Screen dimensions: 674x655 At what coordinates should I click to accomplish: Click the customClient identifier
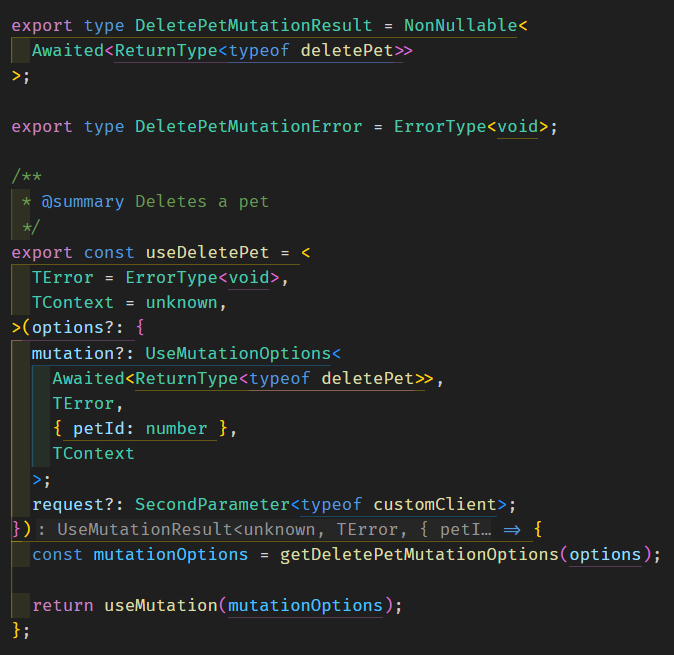(435, 505)
